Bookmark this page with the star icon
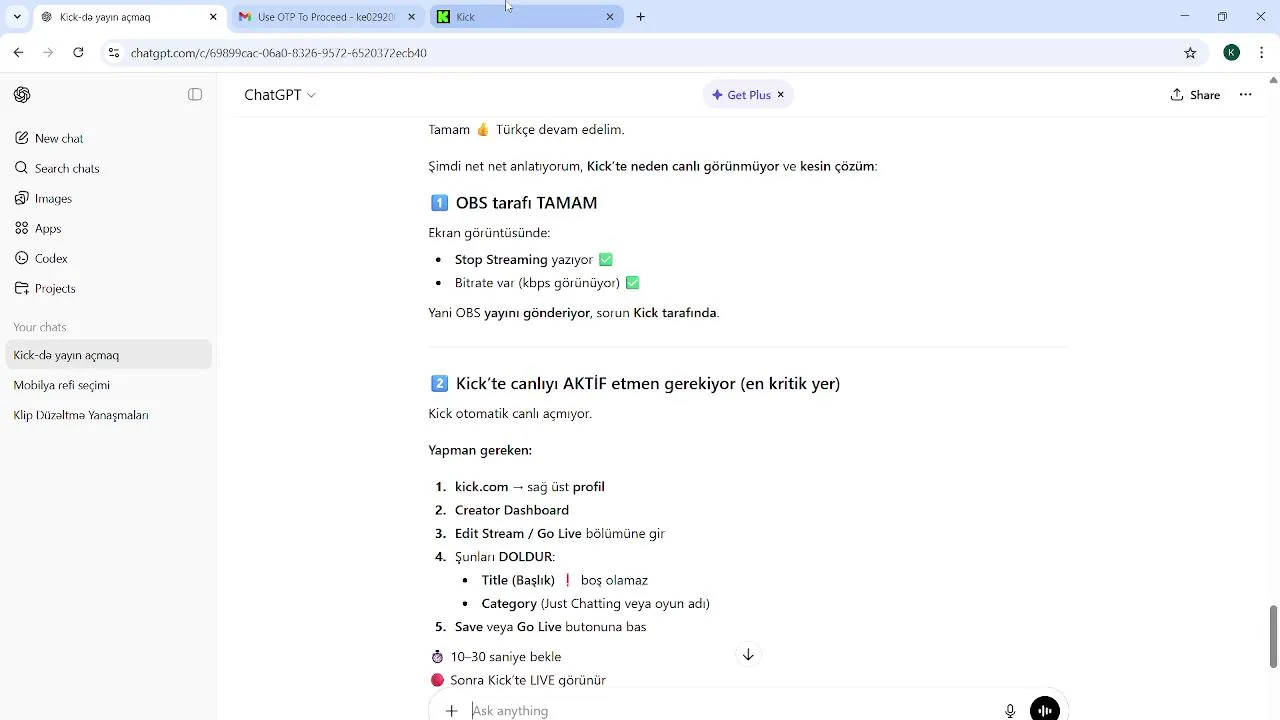This screenshot has height=720, width=1280. pos(1190,53)
